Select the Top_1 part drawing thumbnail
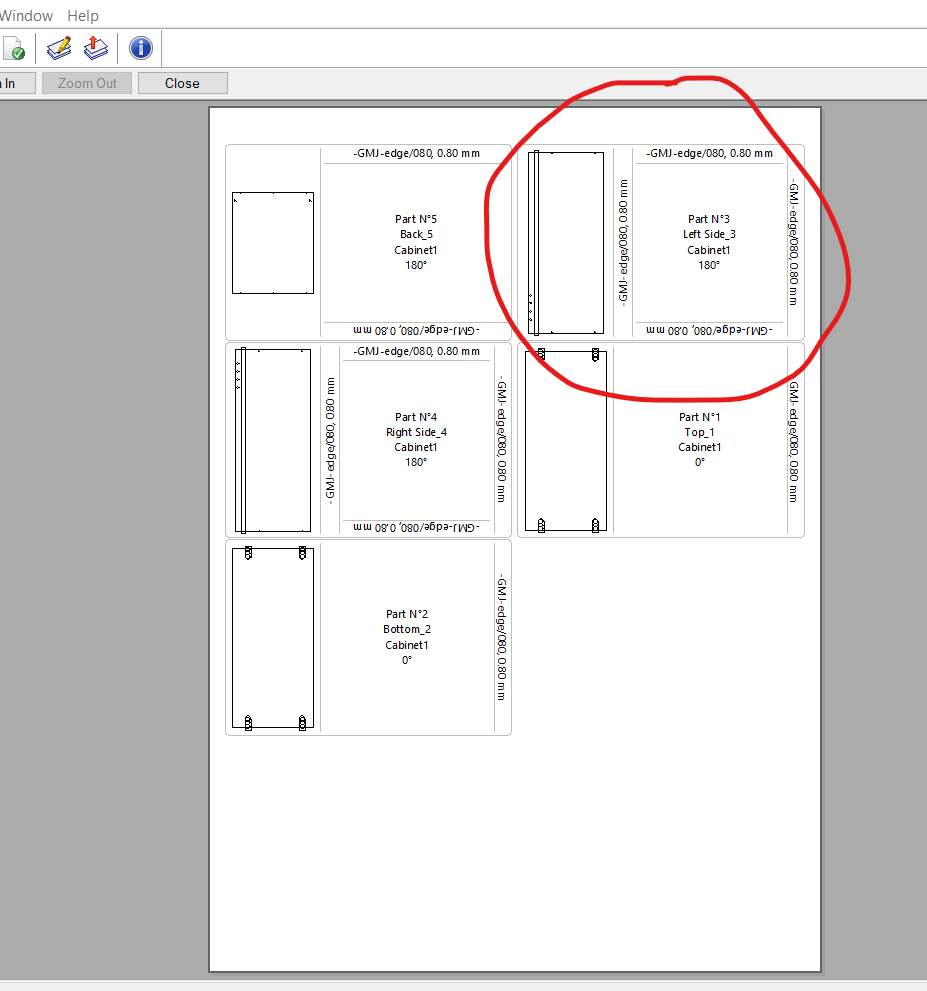 566,441
